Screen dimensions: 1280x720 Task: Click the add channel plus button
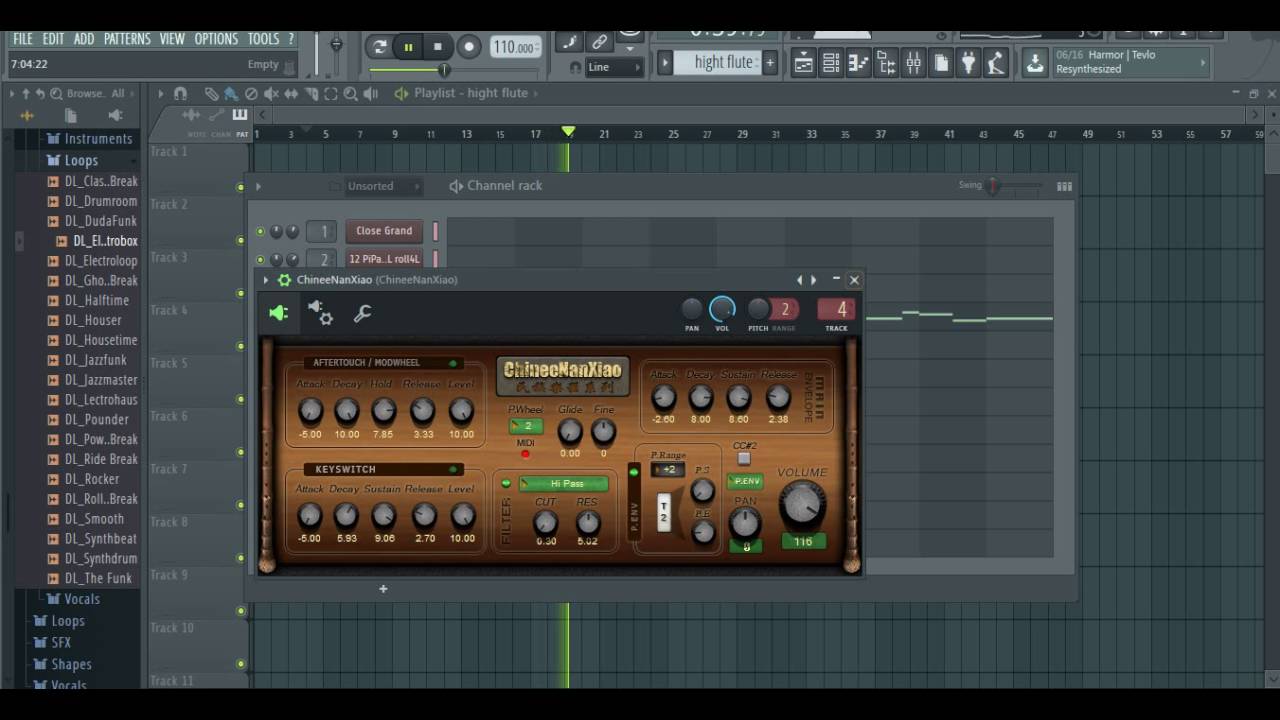coord(383,589)
